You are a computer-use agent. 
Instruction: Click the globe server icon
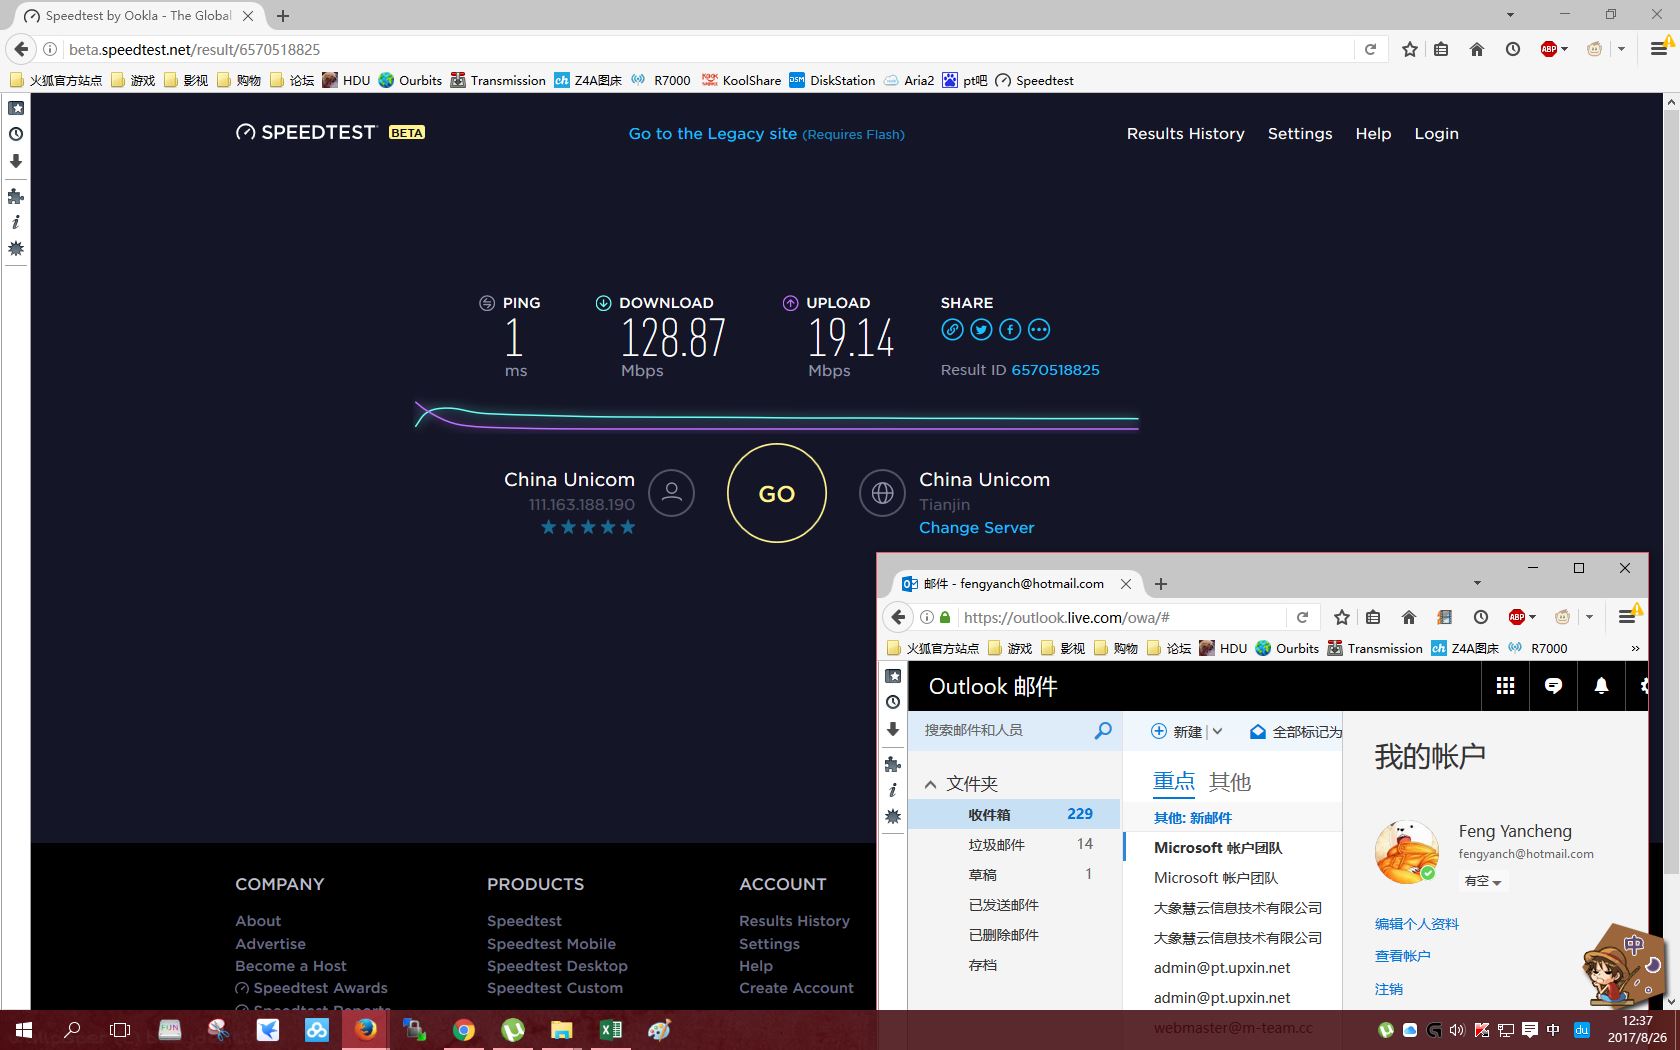coord(882,493)
